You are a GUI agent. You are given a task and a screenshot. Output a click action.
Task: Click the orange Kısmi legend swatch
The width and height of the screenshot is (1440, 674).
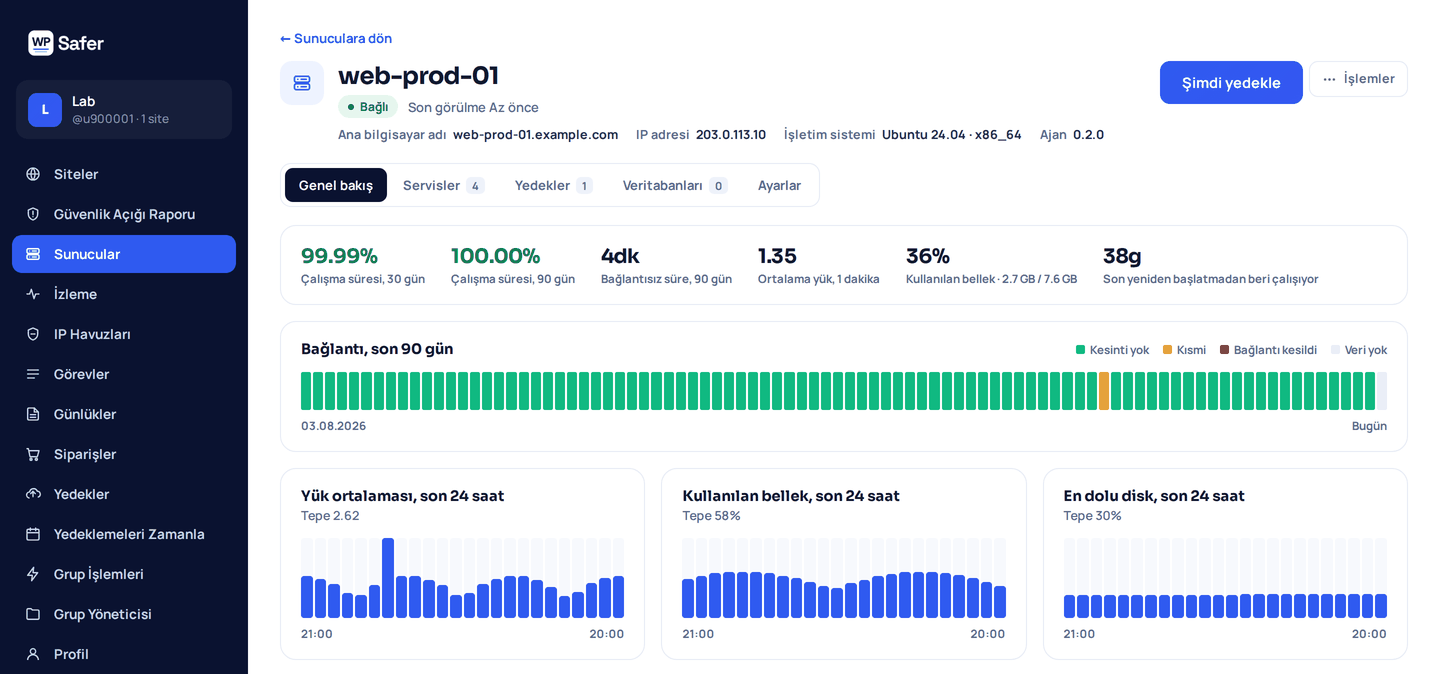point(1167,350)
